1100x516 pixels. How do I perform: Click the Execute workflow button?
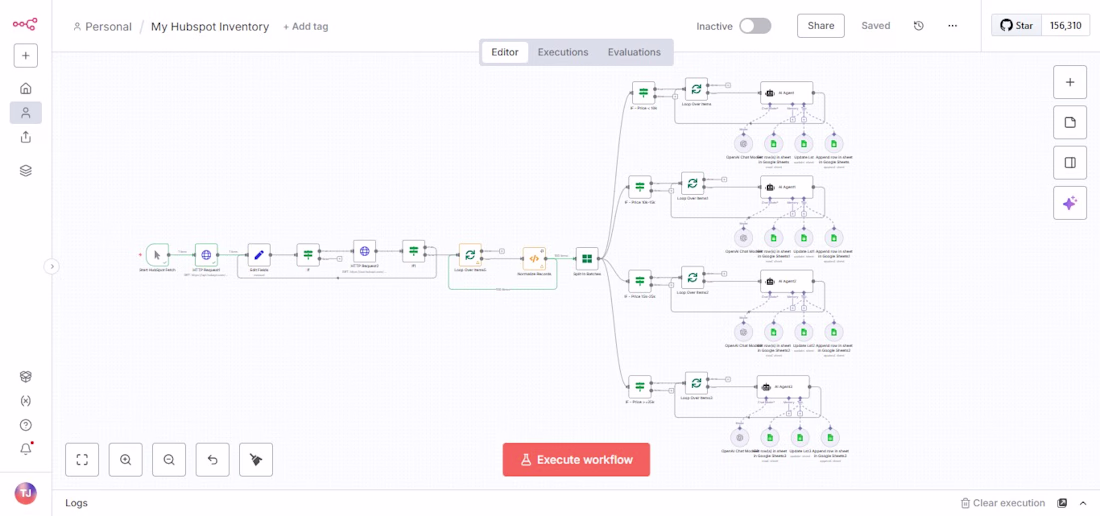point(576,460)
